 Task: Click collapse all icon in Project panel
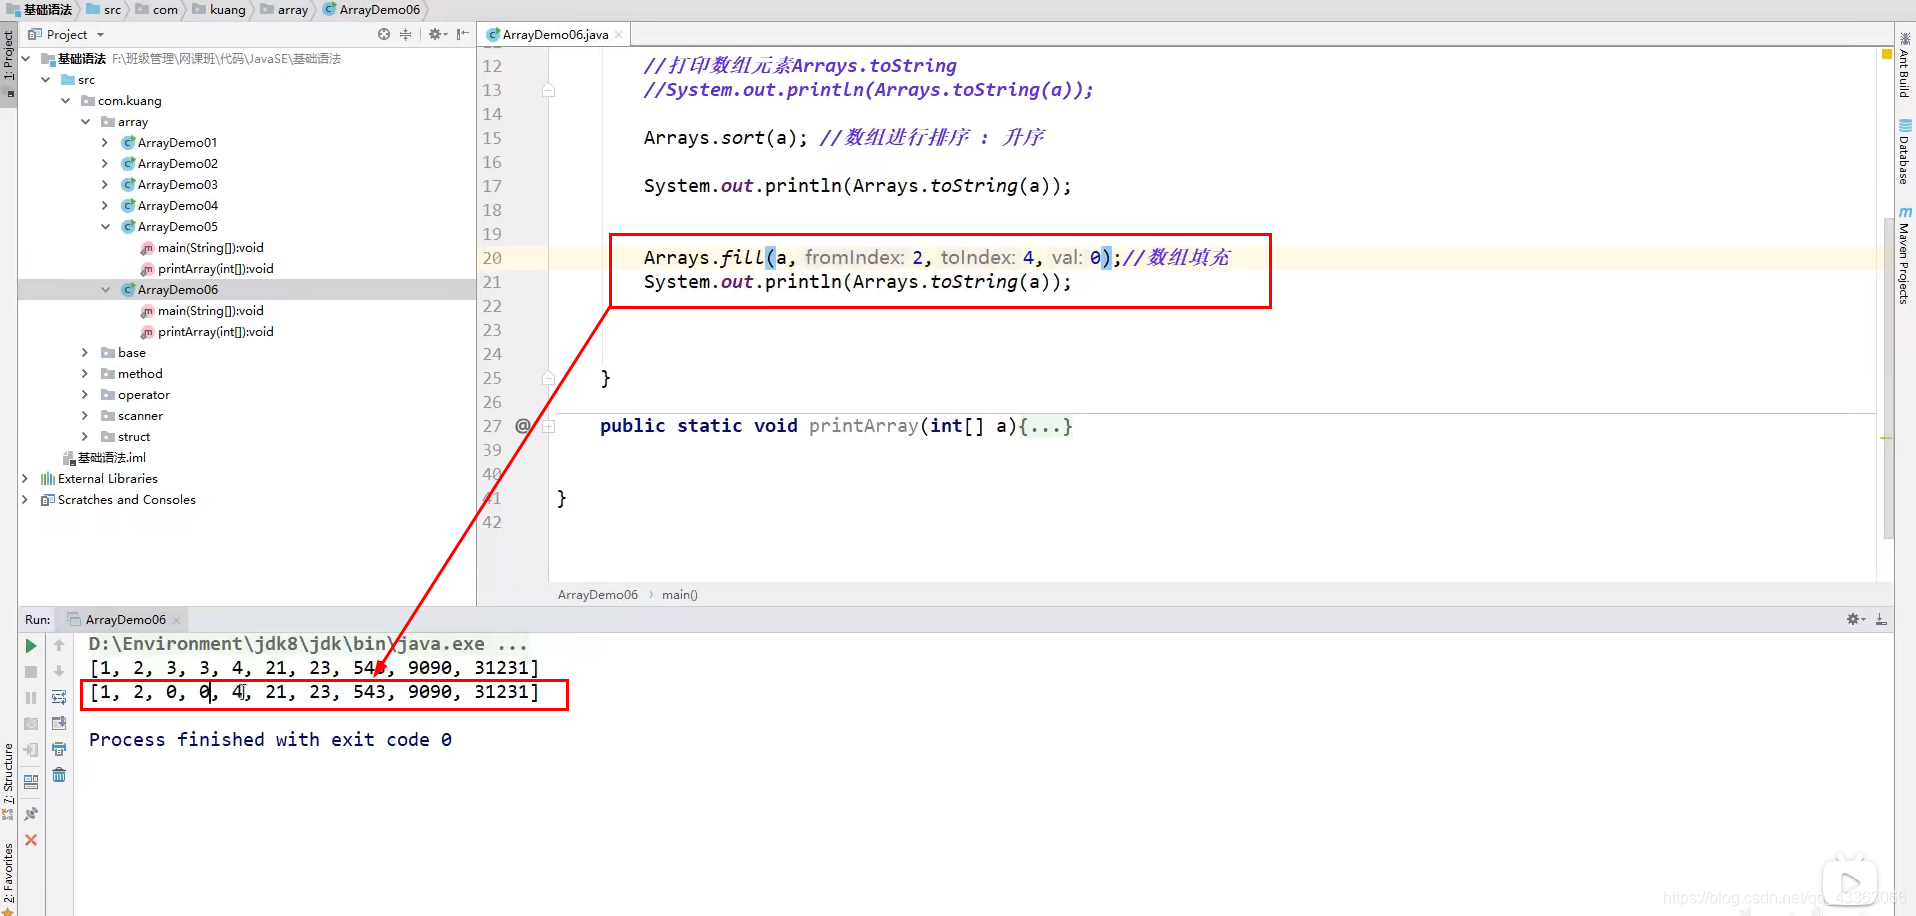405,34
